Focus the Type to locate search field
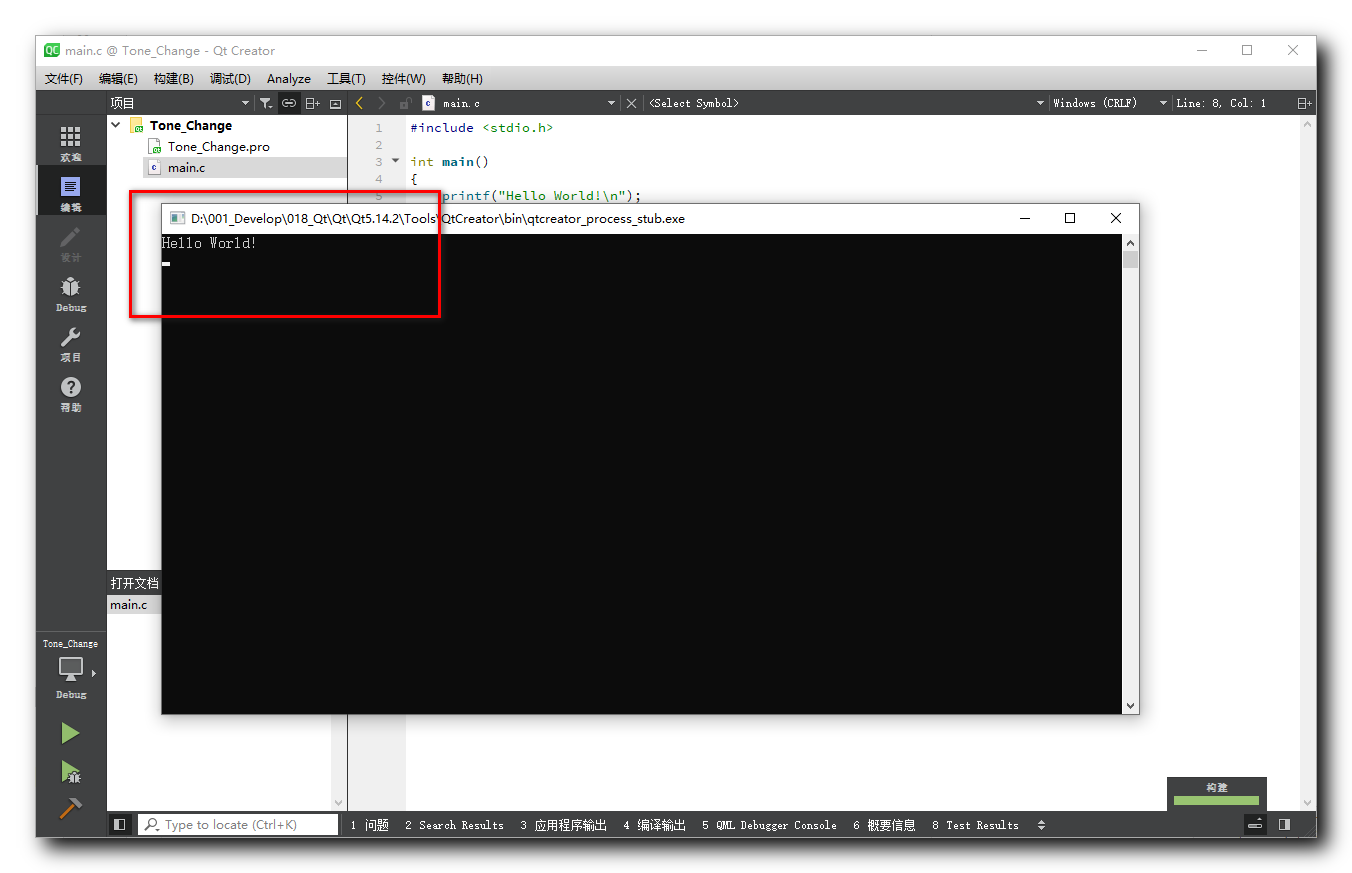1352x873 pixels. pyautogui.click(x=239, y=825)
